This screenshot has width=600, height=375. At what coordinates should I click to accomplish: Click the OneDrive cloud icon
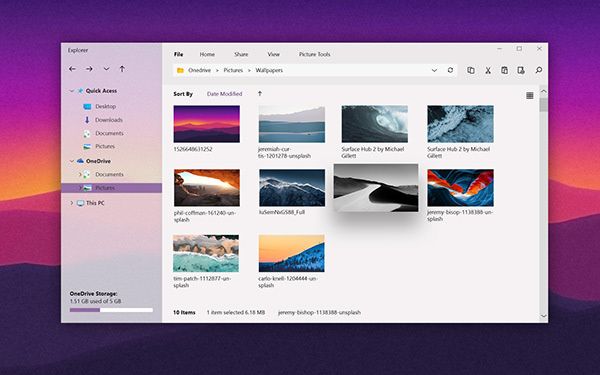pos(80,161)
